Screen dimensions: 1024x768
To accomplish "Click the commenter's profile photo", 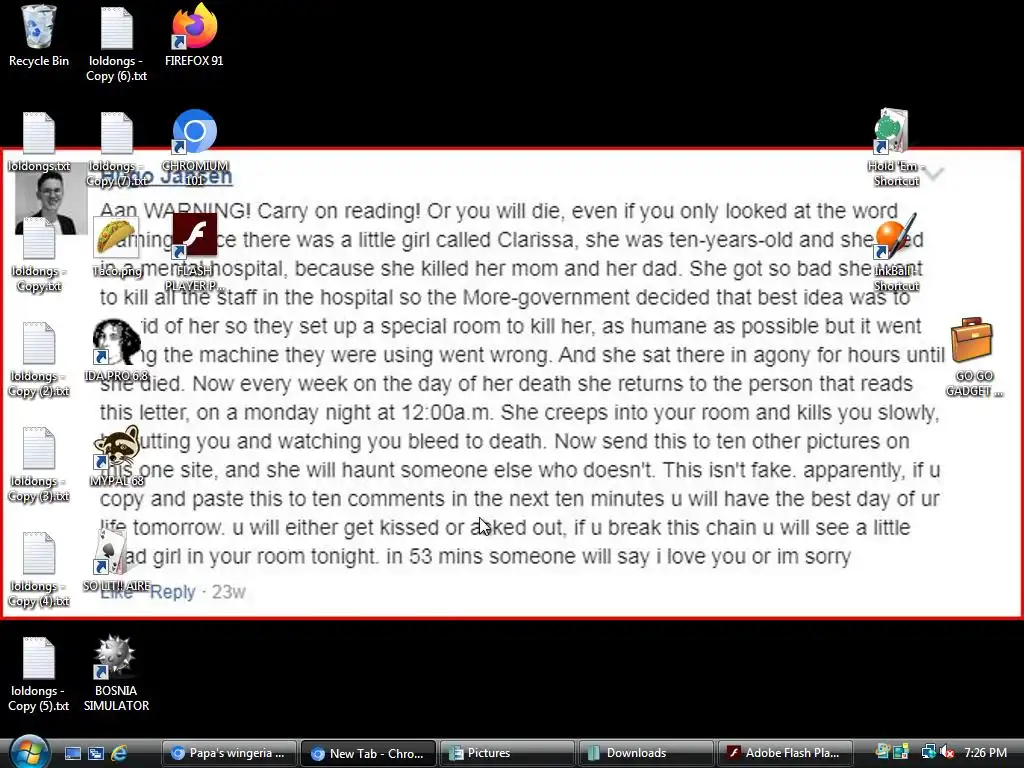I will (x=51, y=199).
